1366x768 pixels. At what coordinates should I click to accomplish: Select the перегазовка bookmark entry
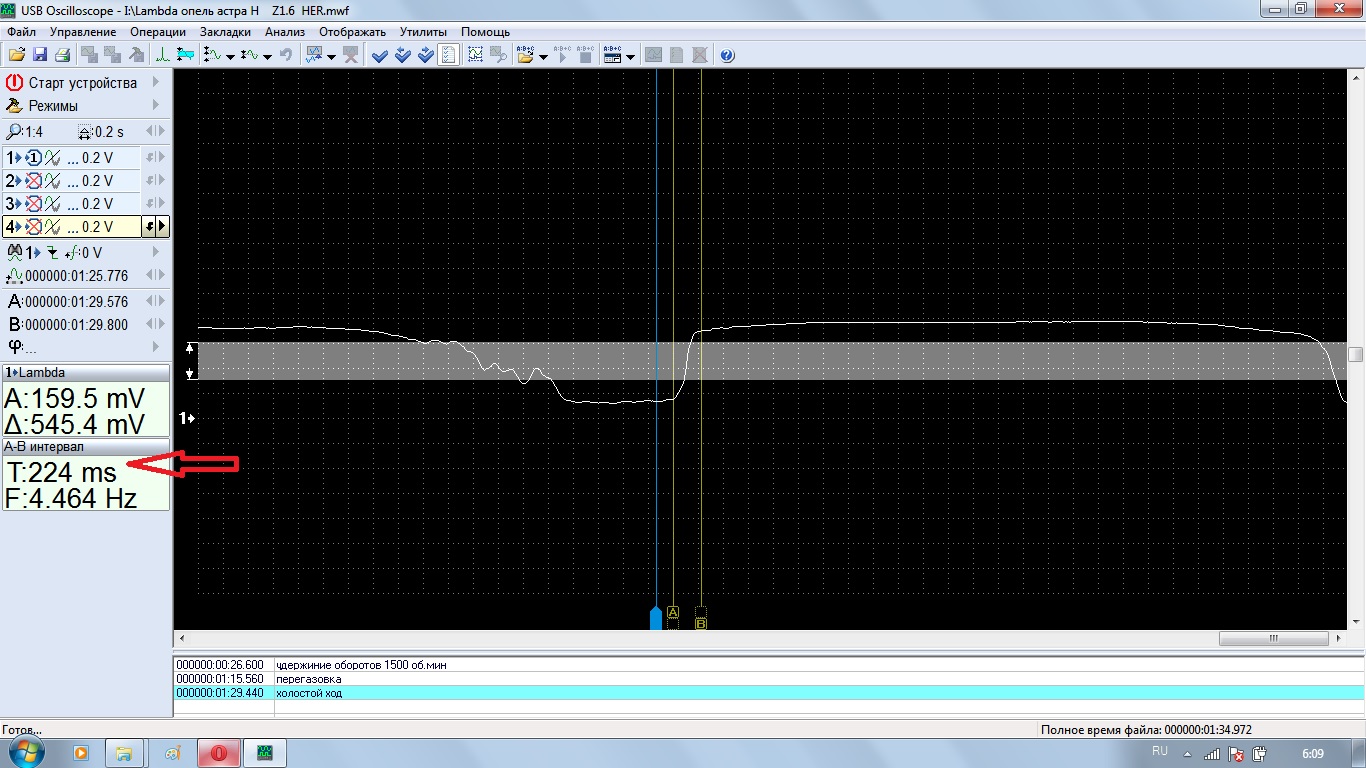tap(308, 679)
